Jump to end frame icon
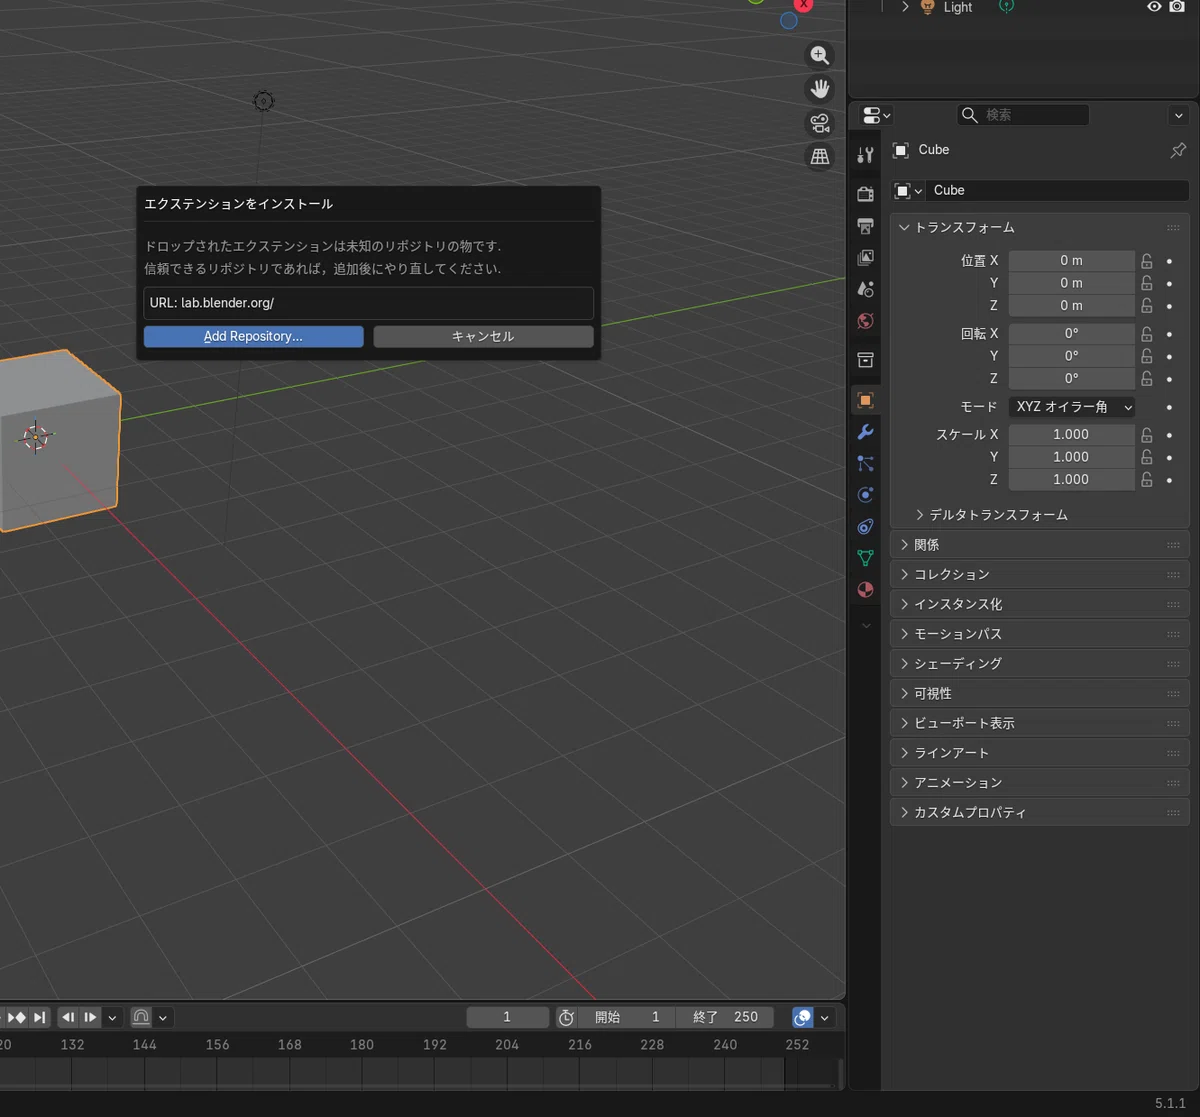 [x=39, y=1017]
